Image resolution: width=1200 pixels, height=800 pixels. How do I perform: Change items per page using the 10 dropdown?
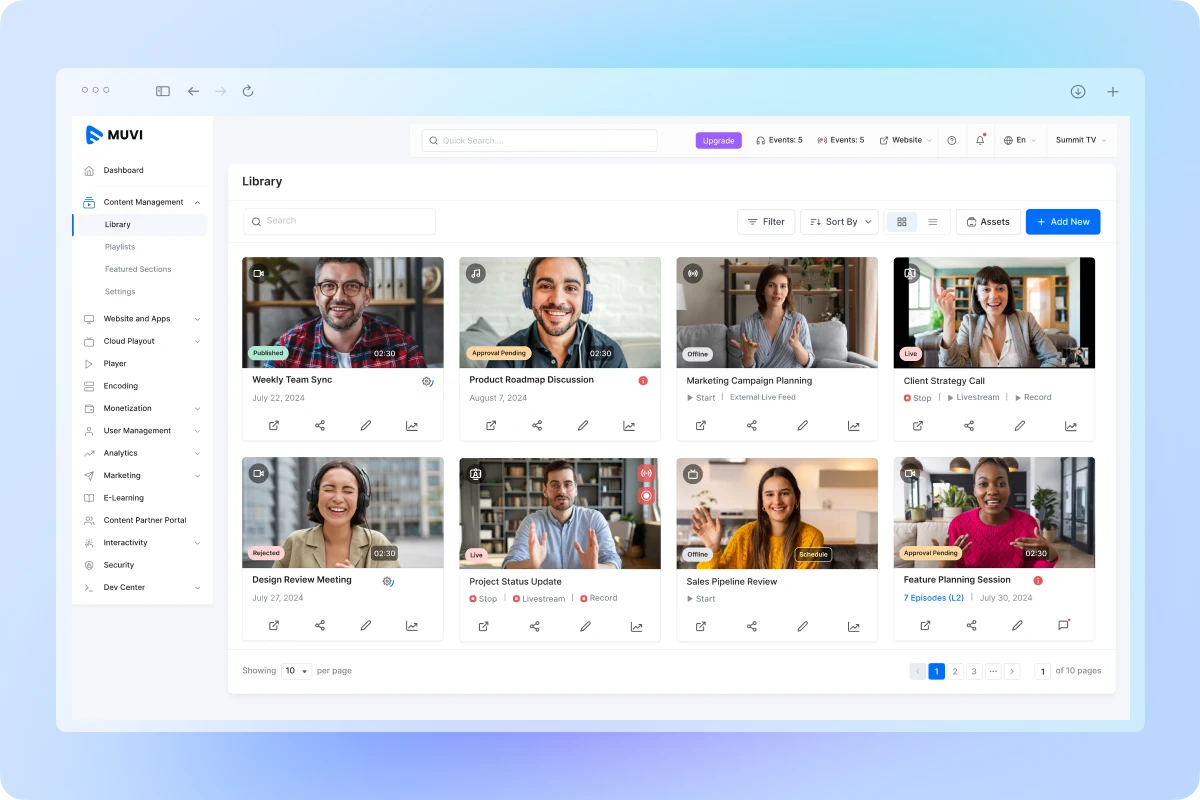tap(296, 670)
